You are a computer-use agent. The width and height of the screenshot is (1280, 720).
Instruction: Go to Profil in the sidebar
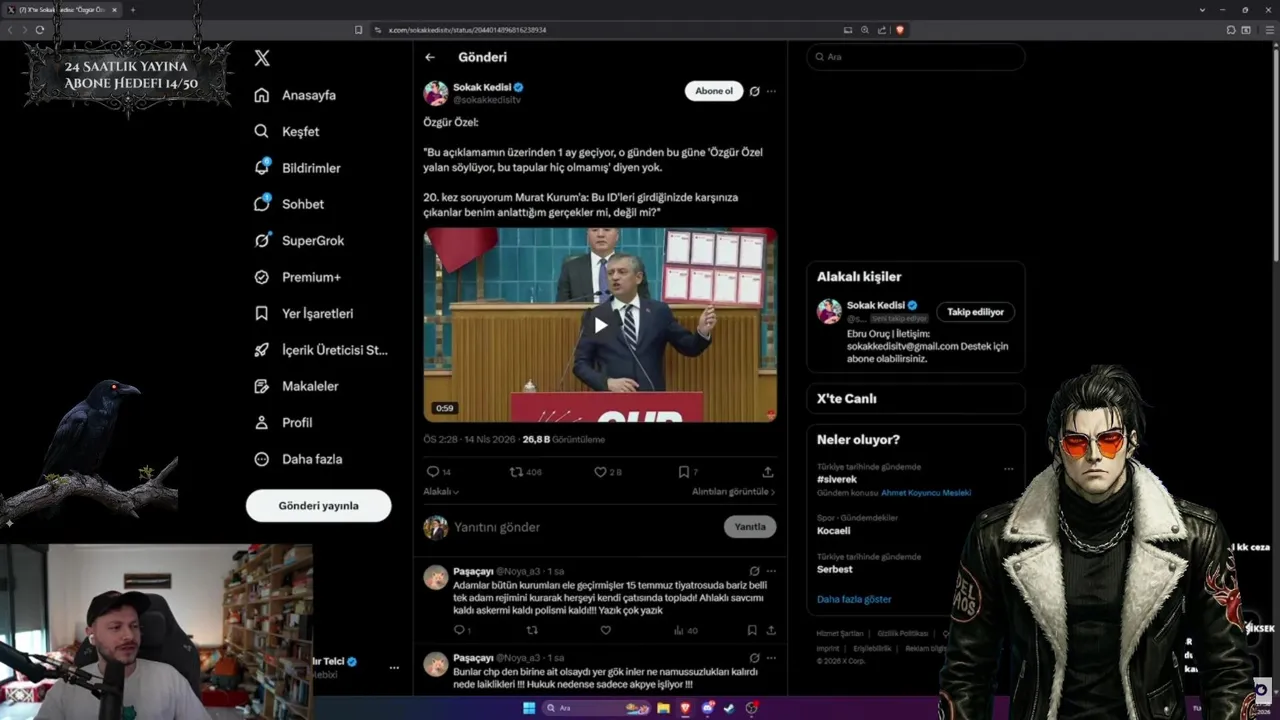[x=283, y=422]
